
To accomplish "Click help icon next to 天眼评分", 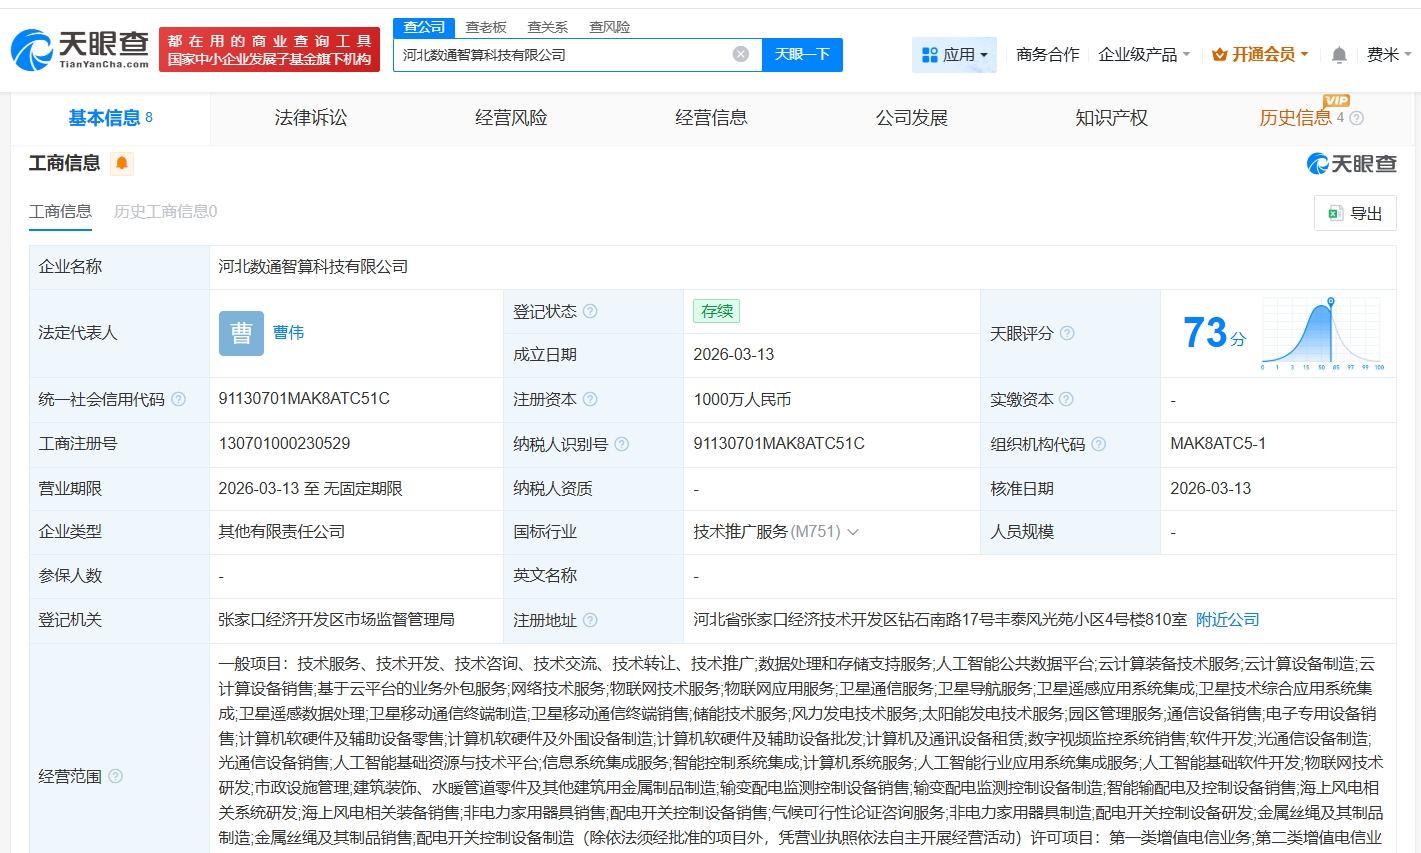I will click(1067, 333).
